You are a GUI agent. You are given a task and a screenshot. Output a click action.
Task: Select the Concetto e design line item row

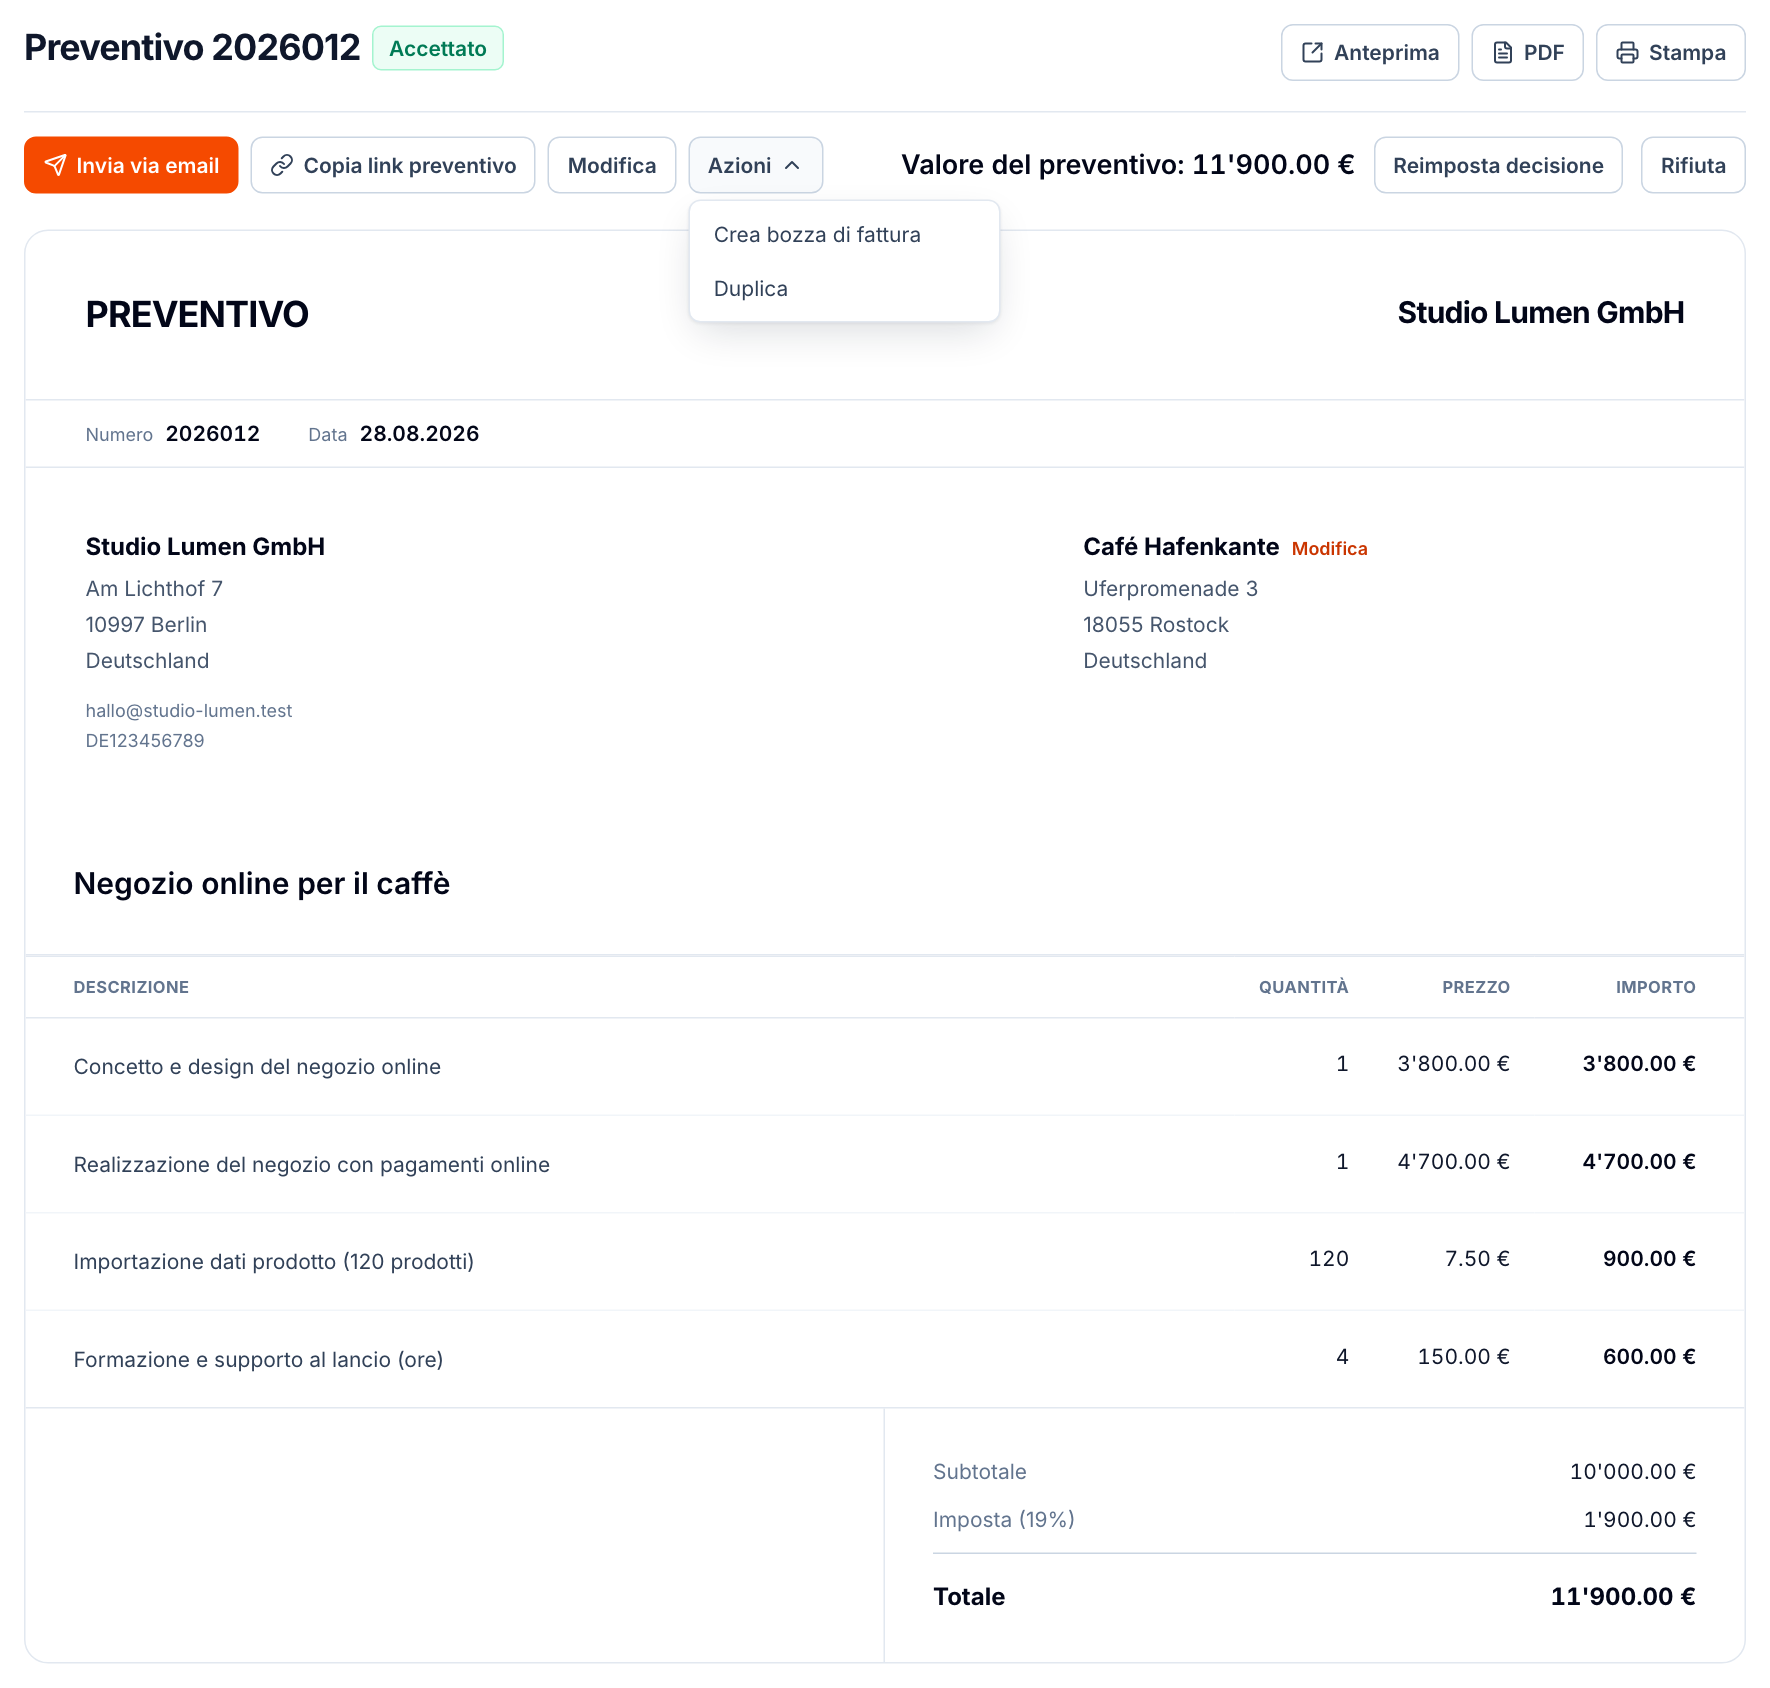[x=885, y=1066]
